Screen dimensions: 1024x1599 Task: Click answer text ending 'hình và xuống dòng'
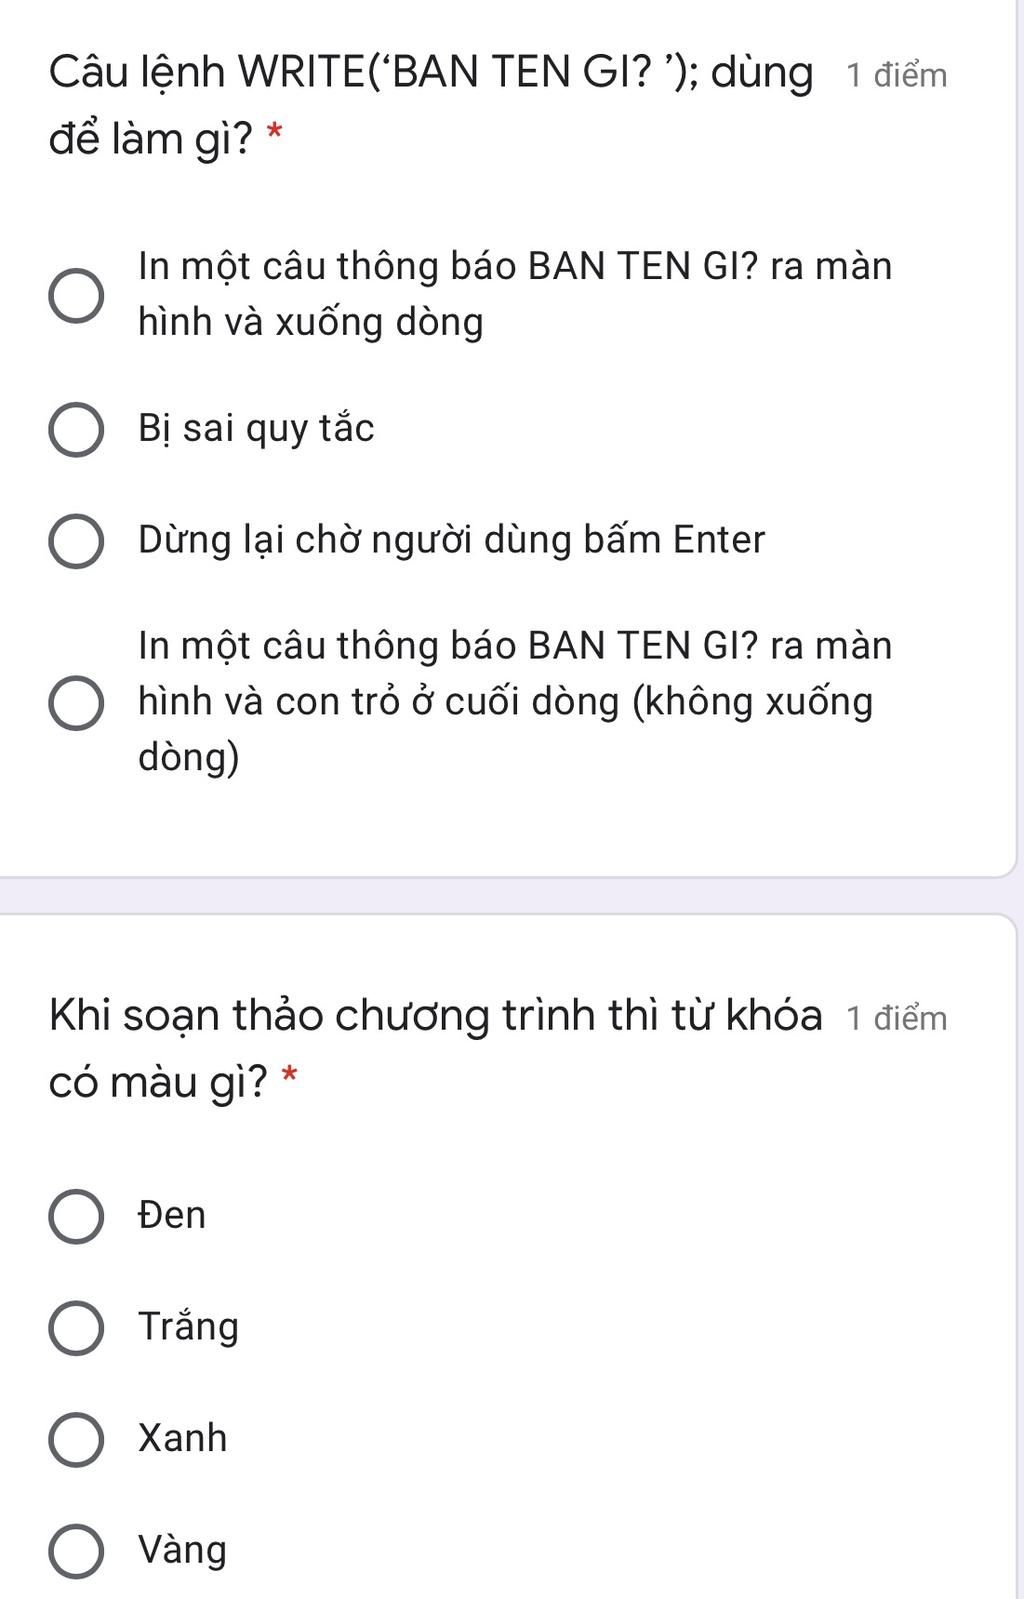(515, 294)
